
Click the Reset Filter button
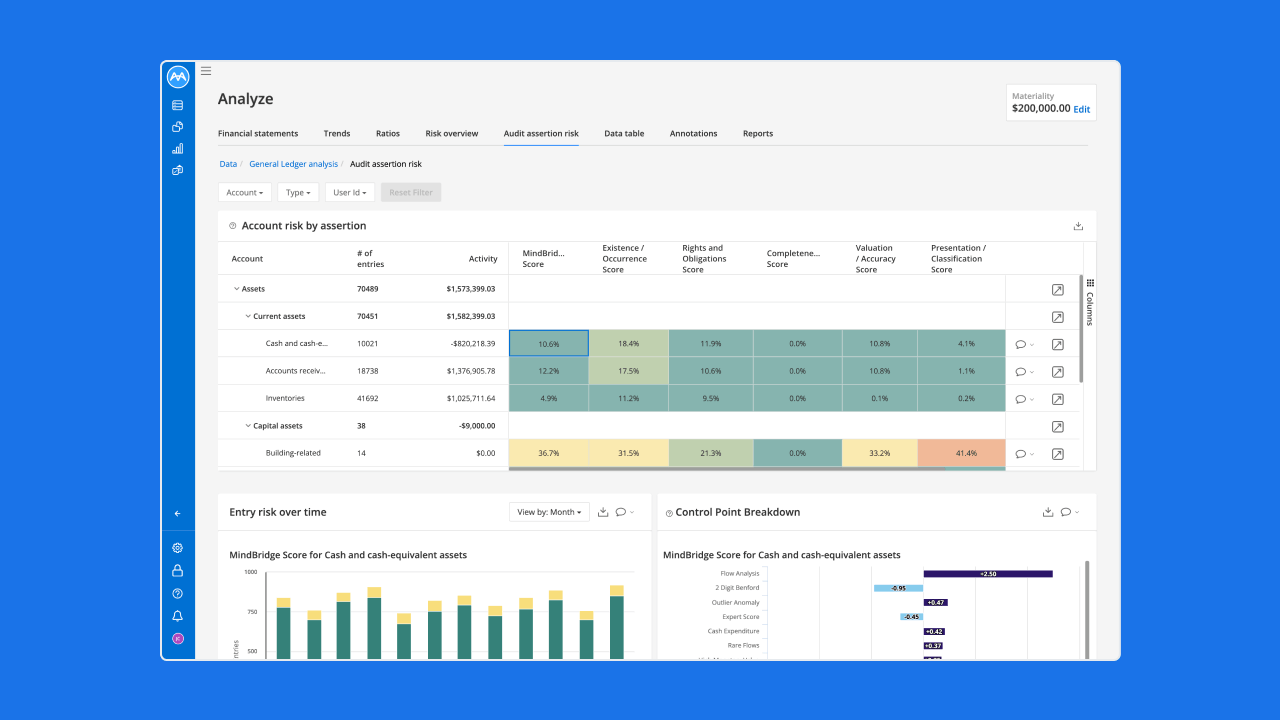coord(411,192)
